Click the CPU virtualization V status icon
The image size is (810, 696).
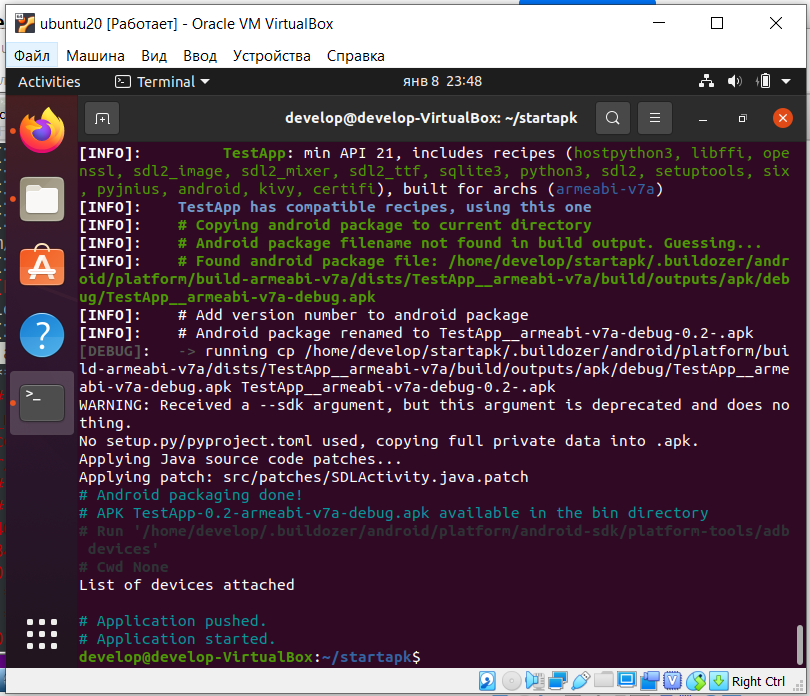(x=673, y=681)
